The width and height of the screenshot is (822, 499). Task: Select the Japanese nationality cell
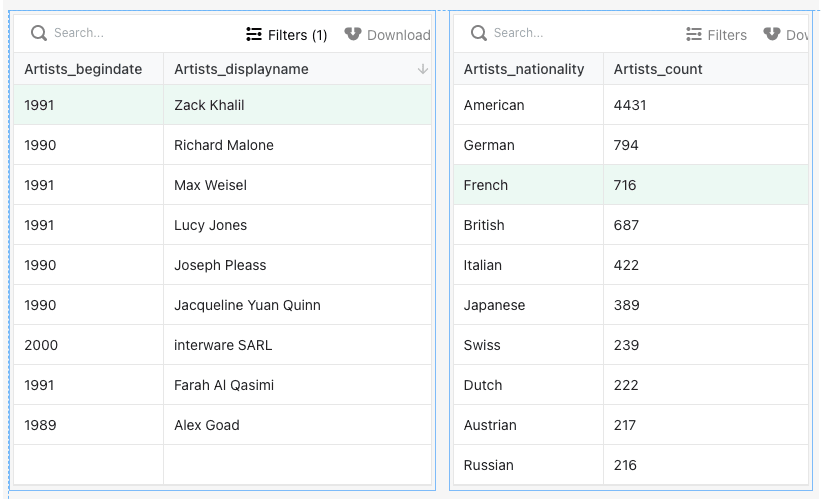(494, 305)
